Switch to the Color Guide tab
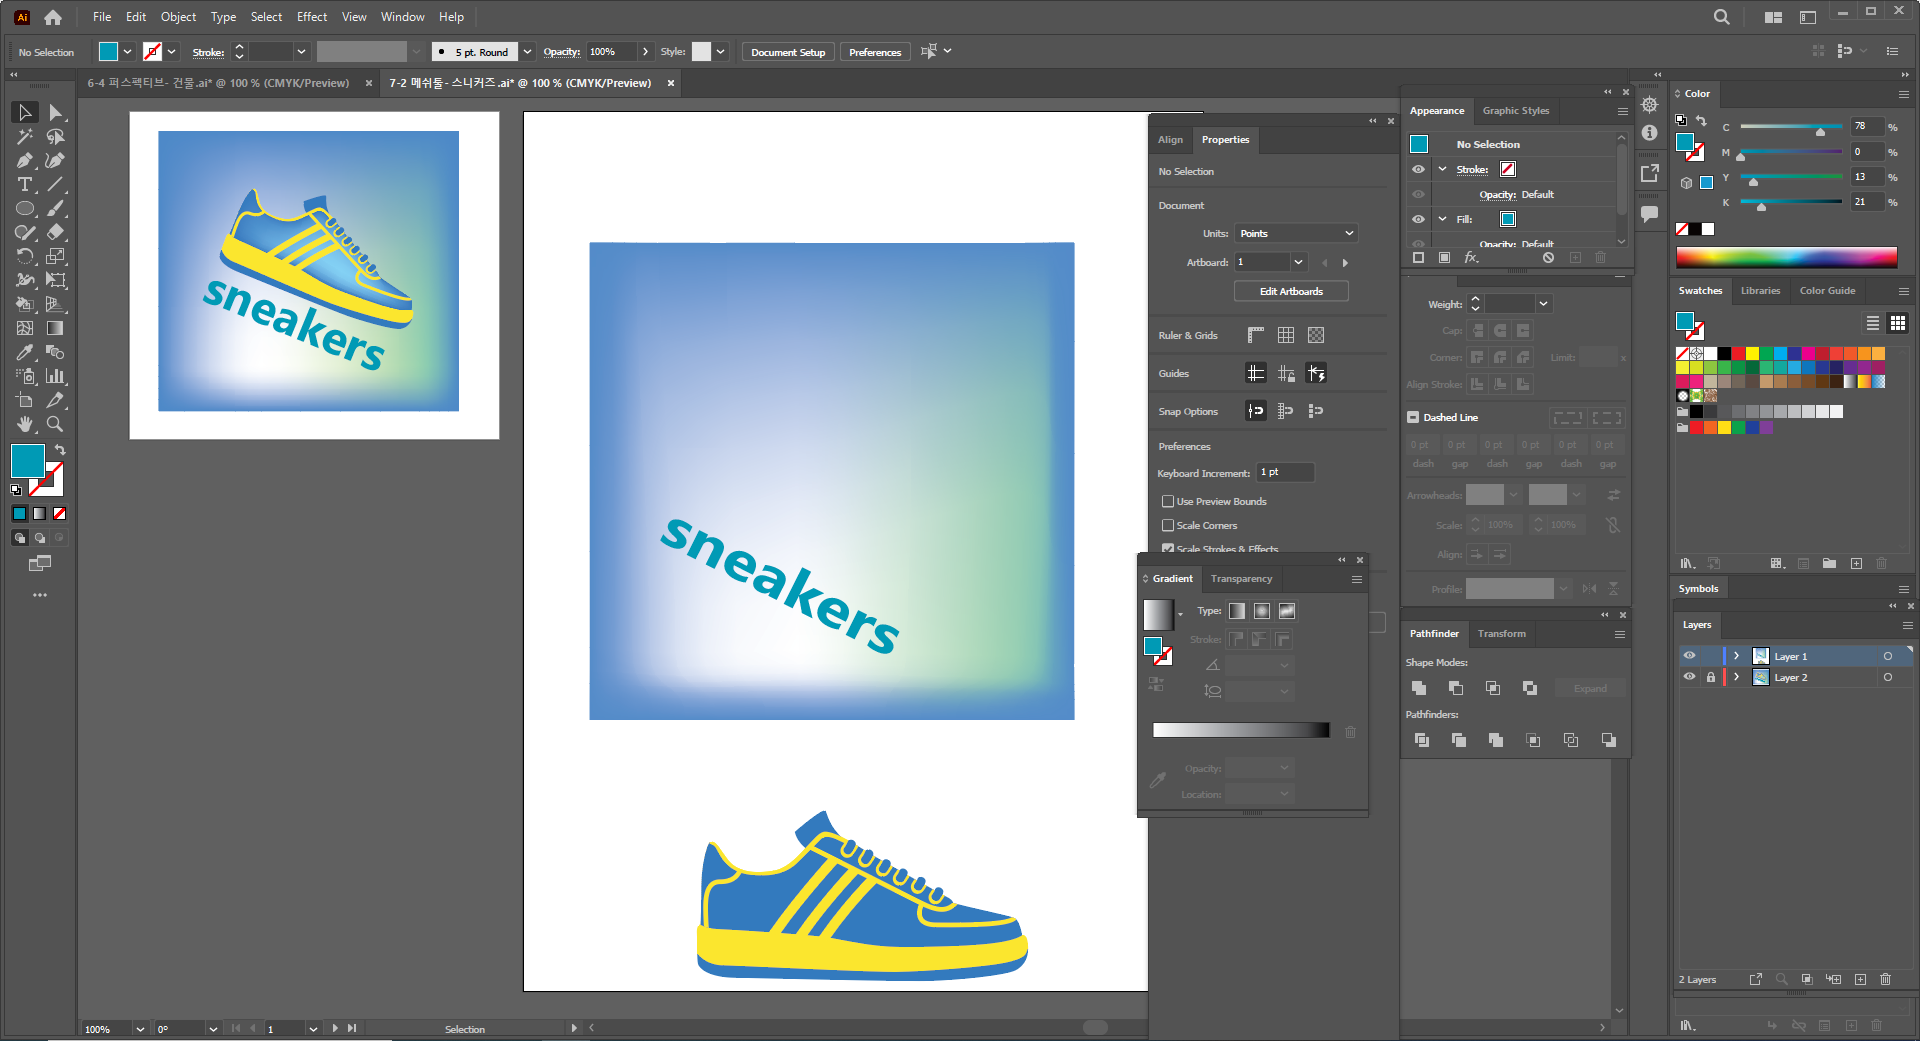This screenshot has width=1920, height=1041. click(1827, 291)
